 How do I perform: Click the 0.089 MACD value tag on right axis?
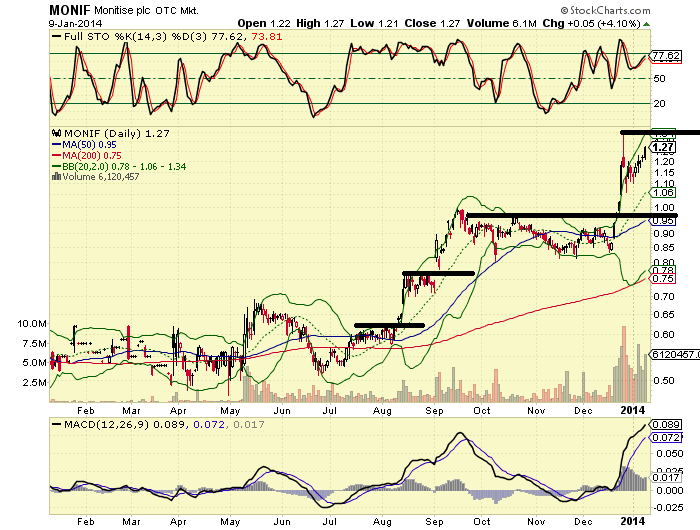tap(666, 425)
